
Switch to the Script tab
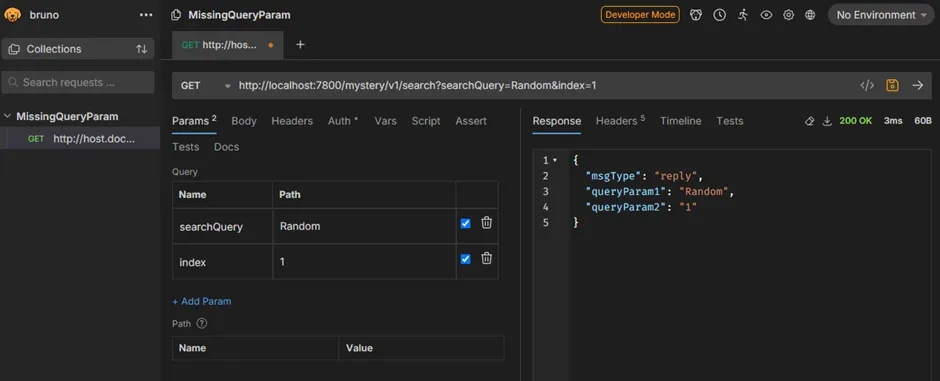point(426,121)
